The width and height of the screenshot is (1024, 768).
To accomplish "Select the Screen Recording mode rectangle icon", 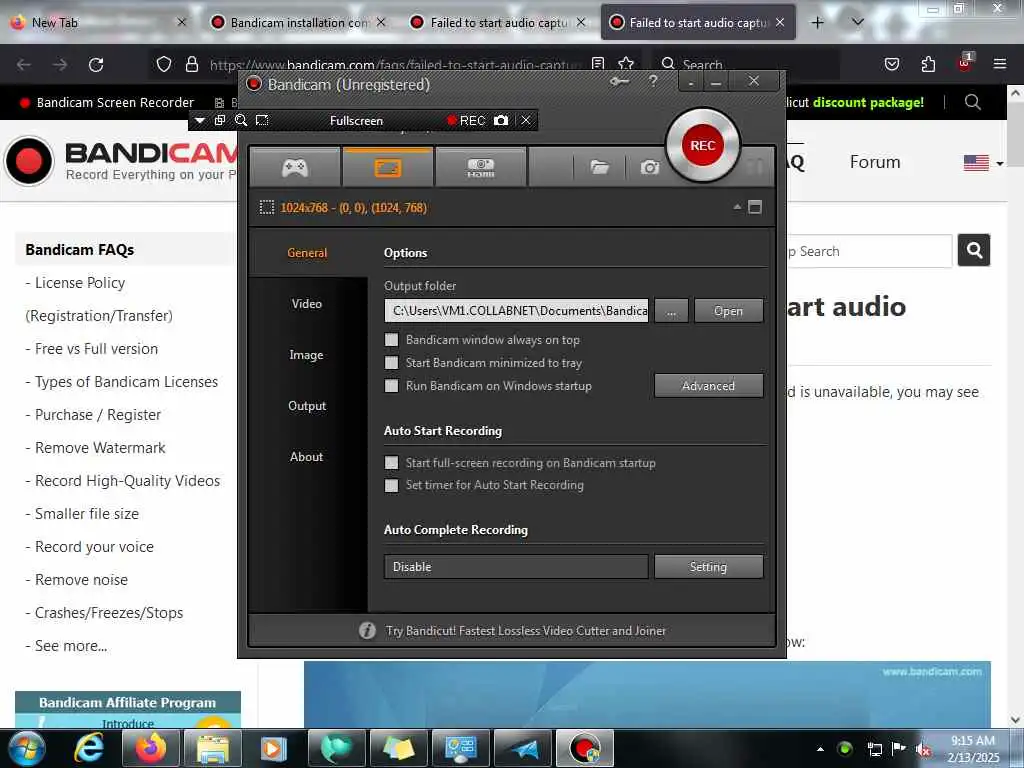I will (388, 168).
